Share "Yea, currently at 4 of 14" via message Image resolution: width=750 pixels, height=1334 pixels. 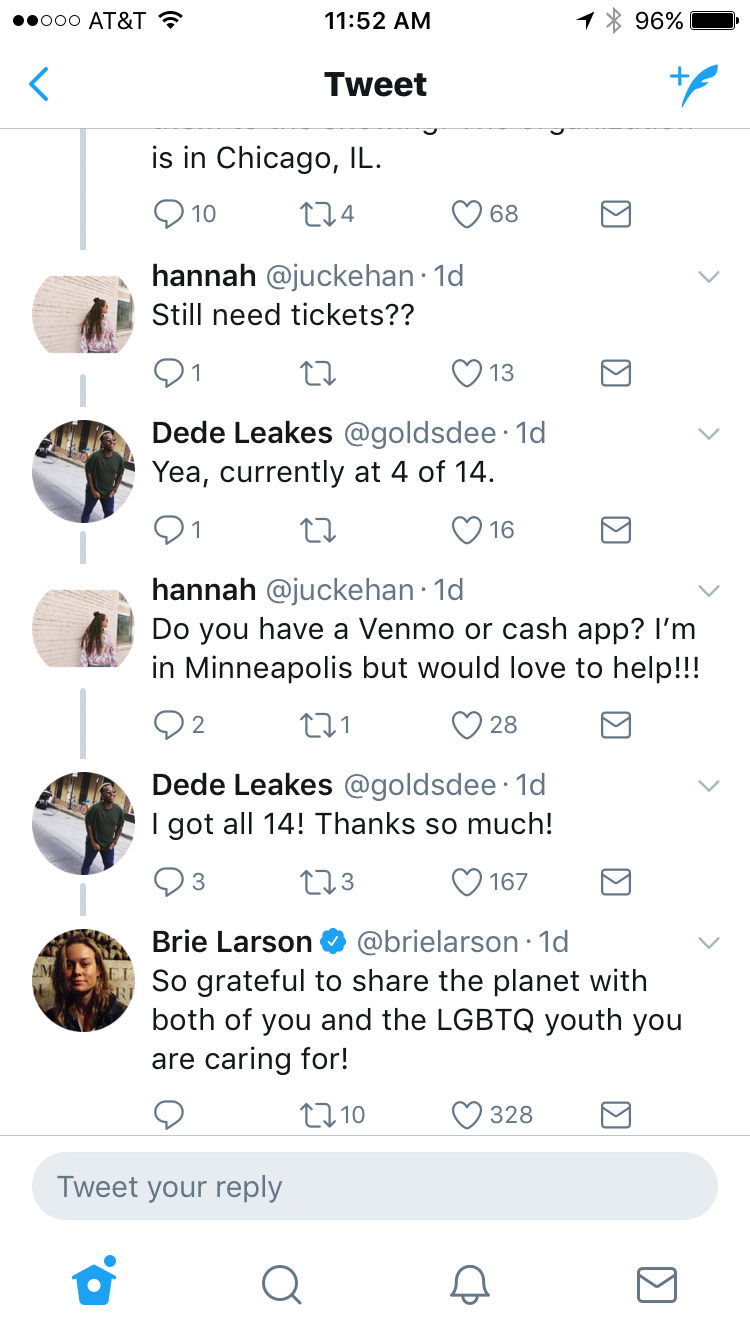point(615,530)
